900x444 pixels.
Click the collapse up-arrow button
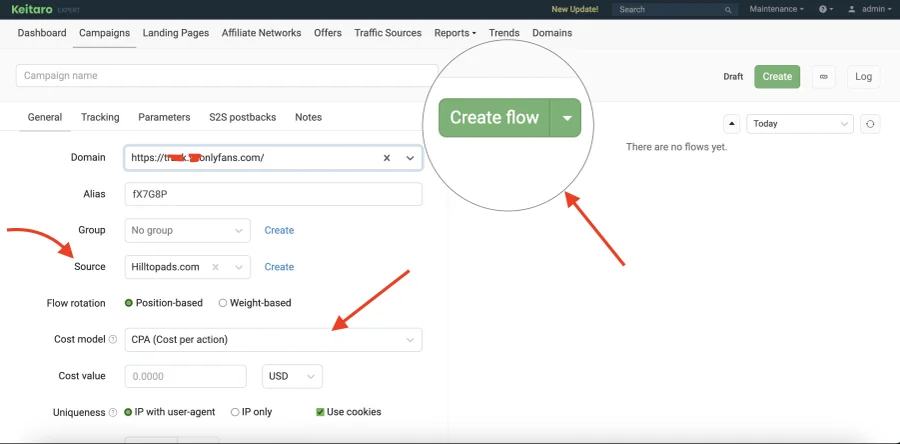(x=731, y=124)
